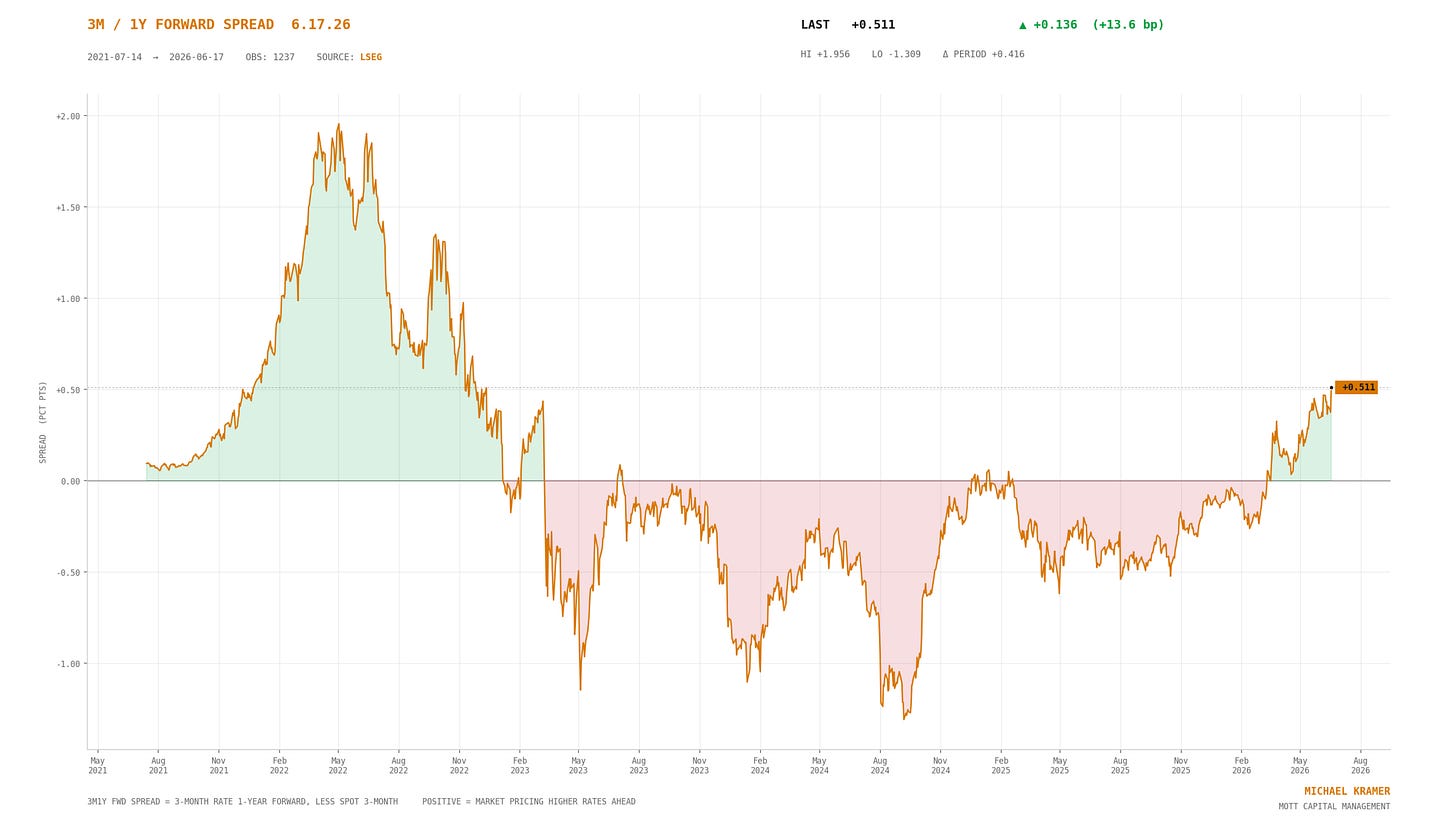Click the "May 2024" x-axis label
Viewport: 1456px width, 819px height.
[819, 765]
